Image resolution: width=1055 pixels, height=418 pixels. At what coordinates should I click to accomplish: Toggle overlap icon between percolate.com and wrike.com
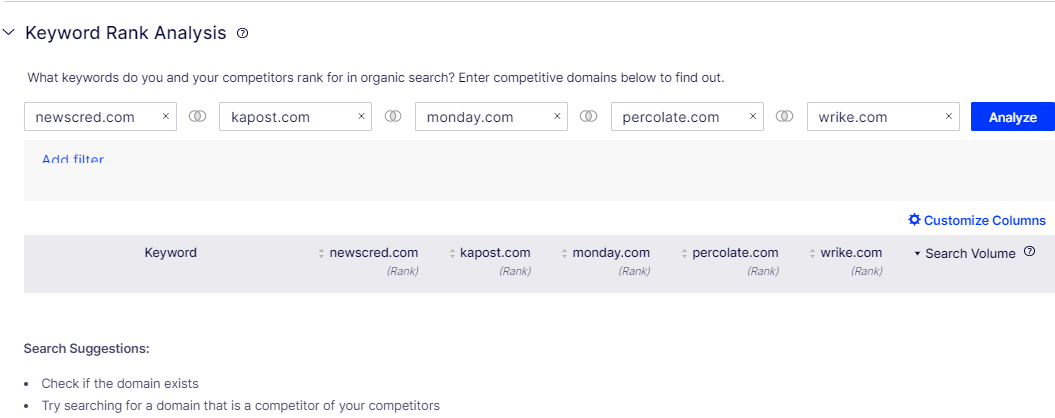click(x=785, y=116)
